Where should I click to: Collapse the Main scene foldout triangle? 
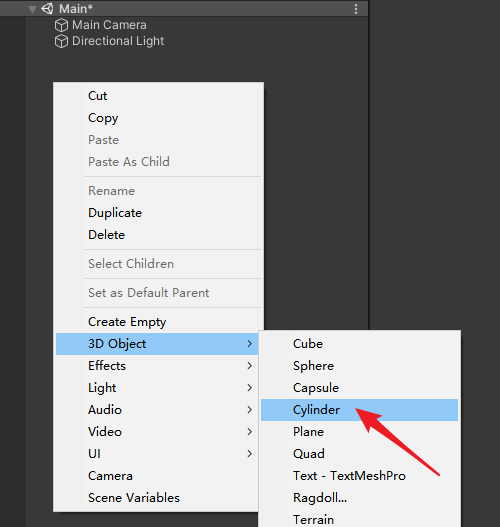(x=32, y=9)
